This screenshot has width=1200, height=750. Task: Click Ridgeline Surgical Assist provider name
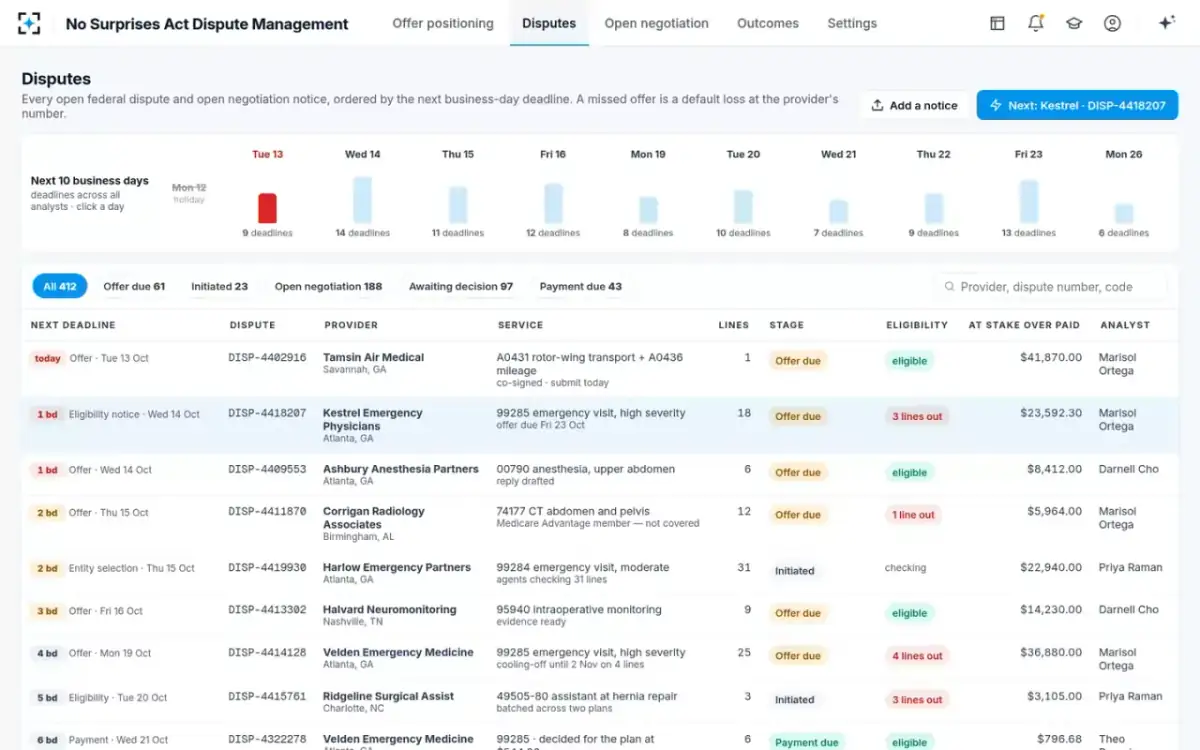pos(388,696)
